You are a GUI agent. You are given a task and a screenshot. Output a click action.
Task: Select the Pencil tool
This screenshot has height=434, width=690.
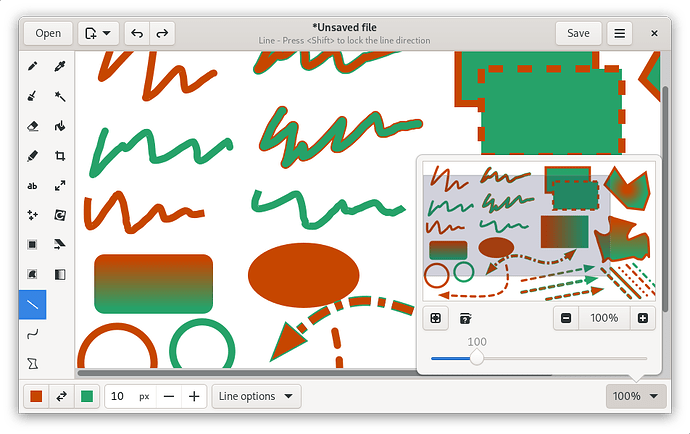[33, 67]
